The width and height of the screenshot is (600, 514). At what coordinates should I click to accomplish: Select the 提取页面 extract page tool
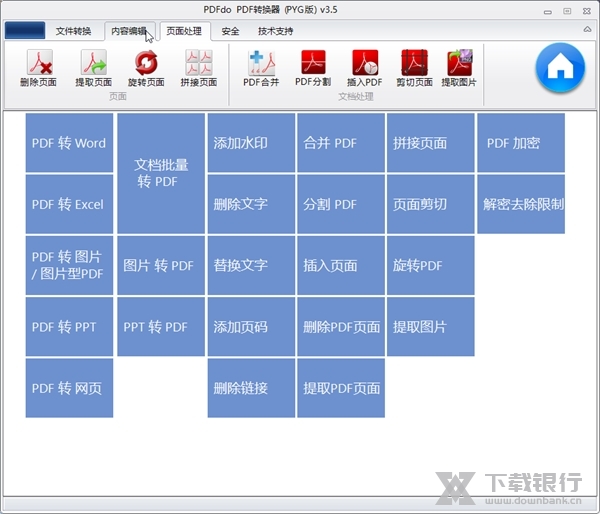pos(93,68)
